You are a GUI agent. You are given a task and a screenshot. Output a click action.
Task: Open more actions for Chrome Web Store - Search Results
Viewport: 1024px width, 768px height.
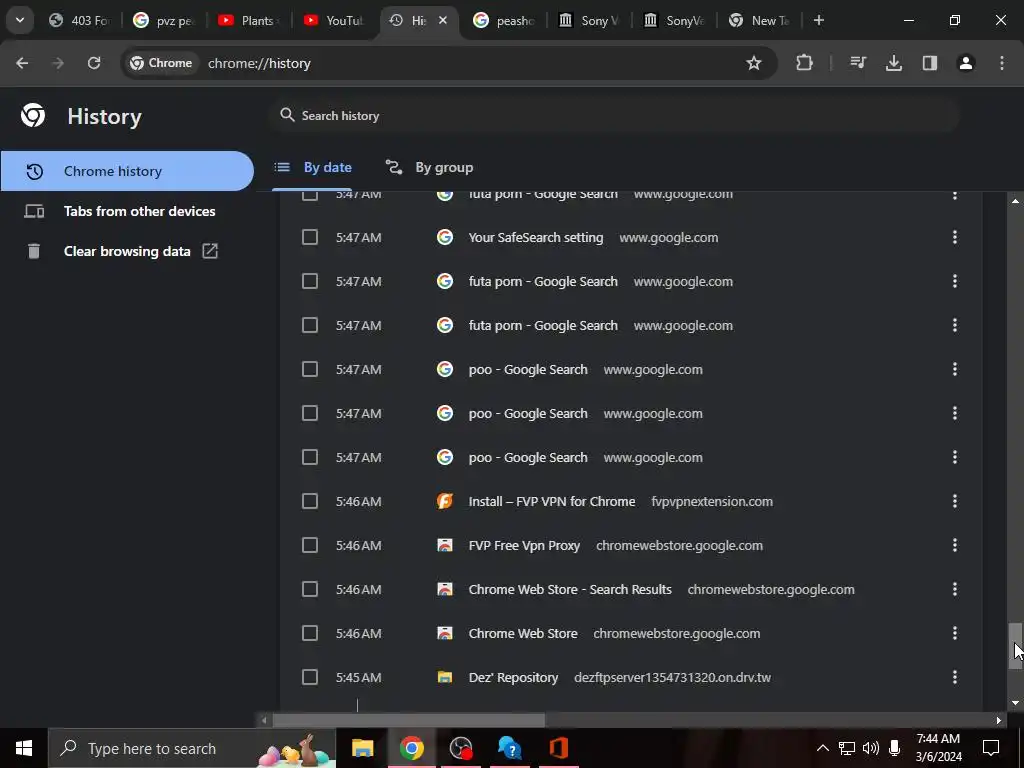tap(955, 589)
